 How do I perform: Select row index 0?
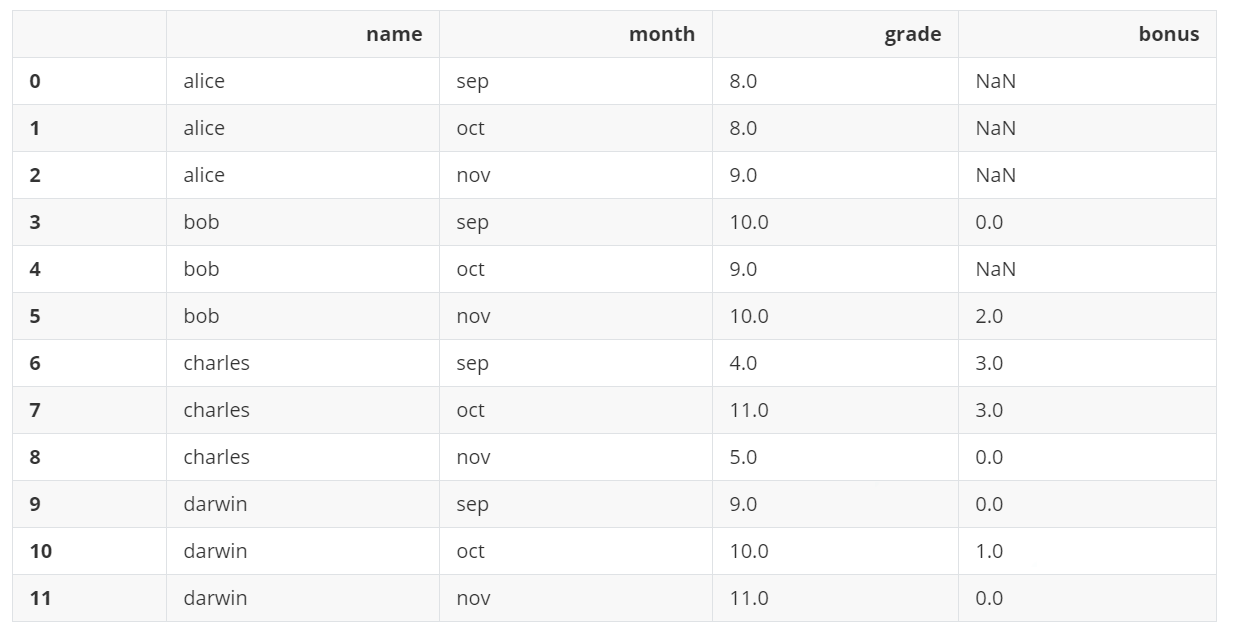pyautogui.click(x=35, y=81)
